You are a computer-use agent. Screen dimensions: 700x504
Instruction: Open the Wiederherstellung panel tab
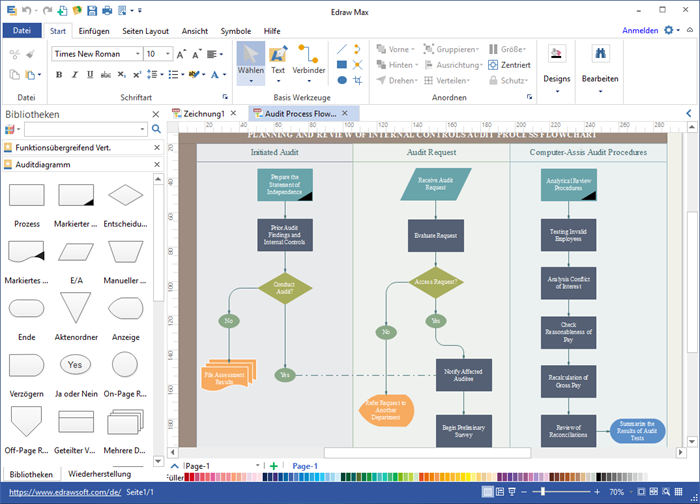point(100,474)
